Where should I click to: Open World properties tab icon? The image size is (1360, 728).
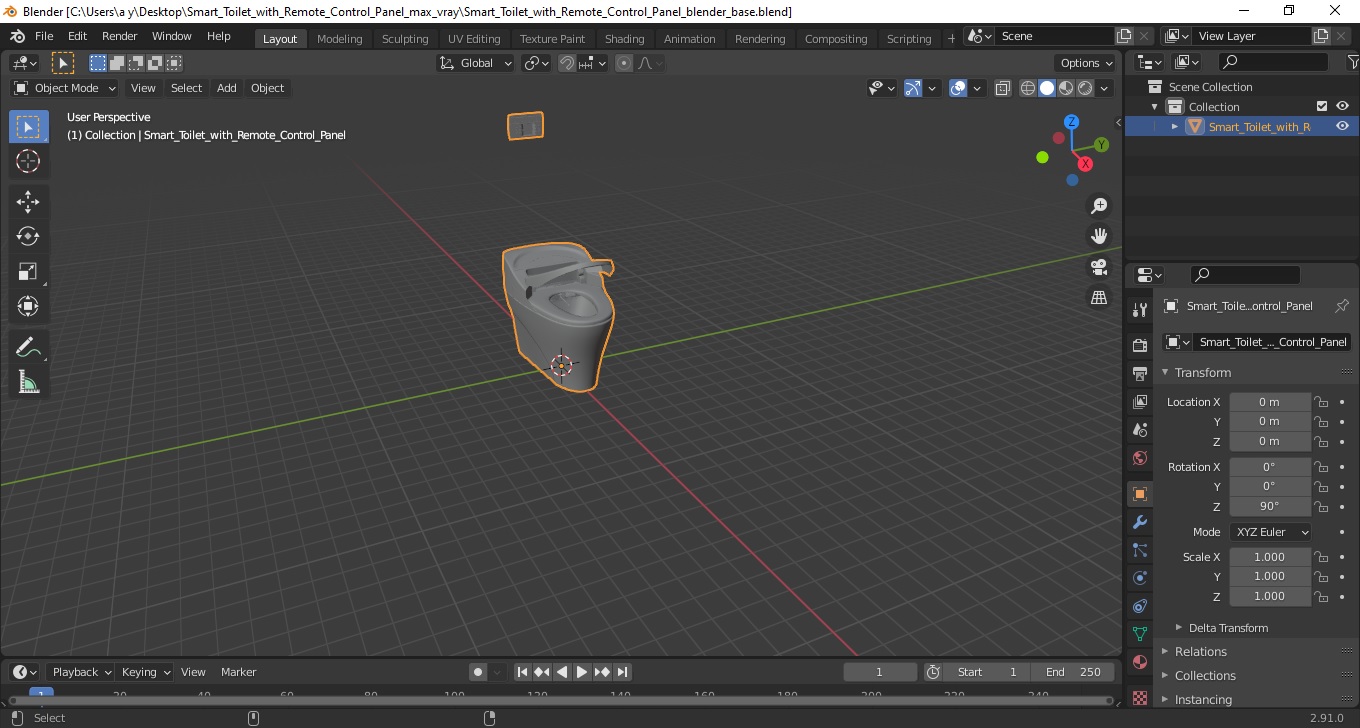click(x=1140, y=458)
